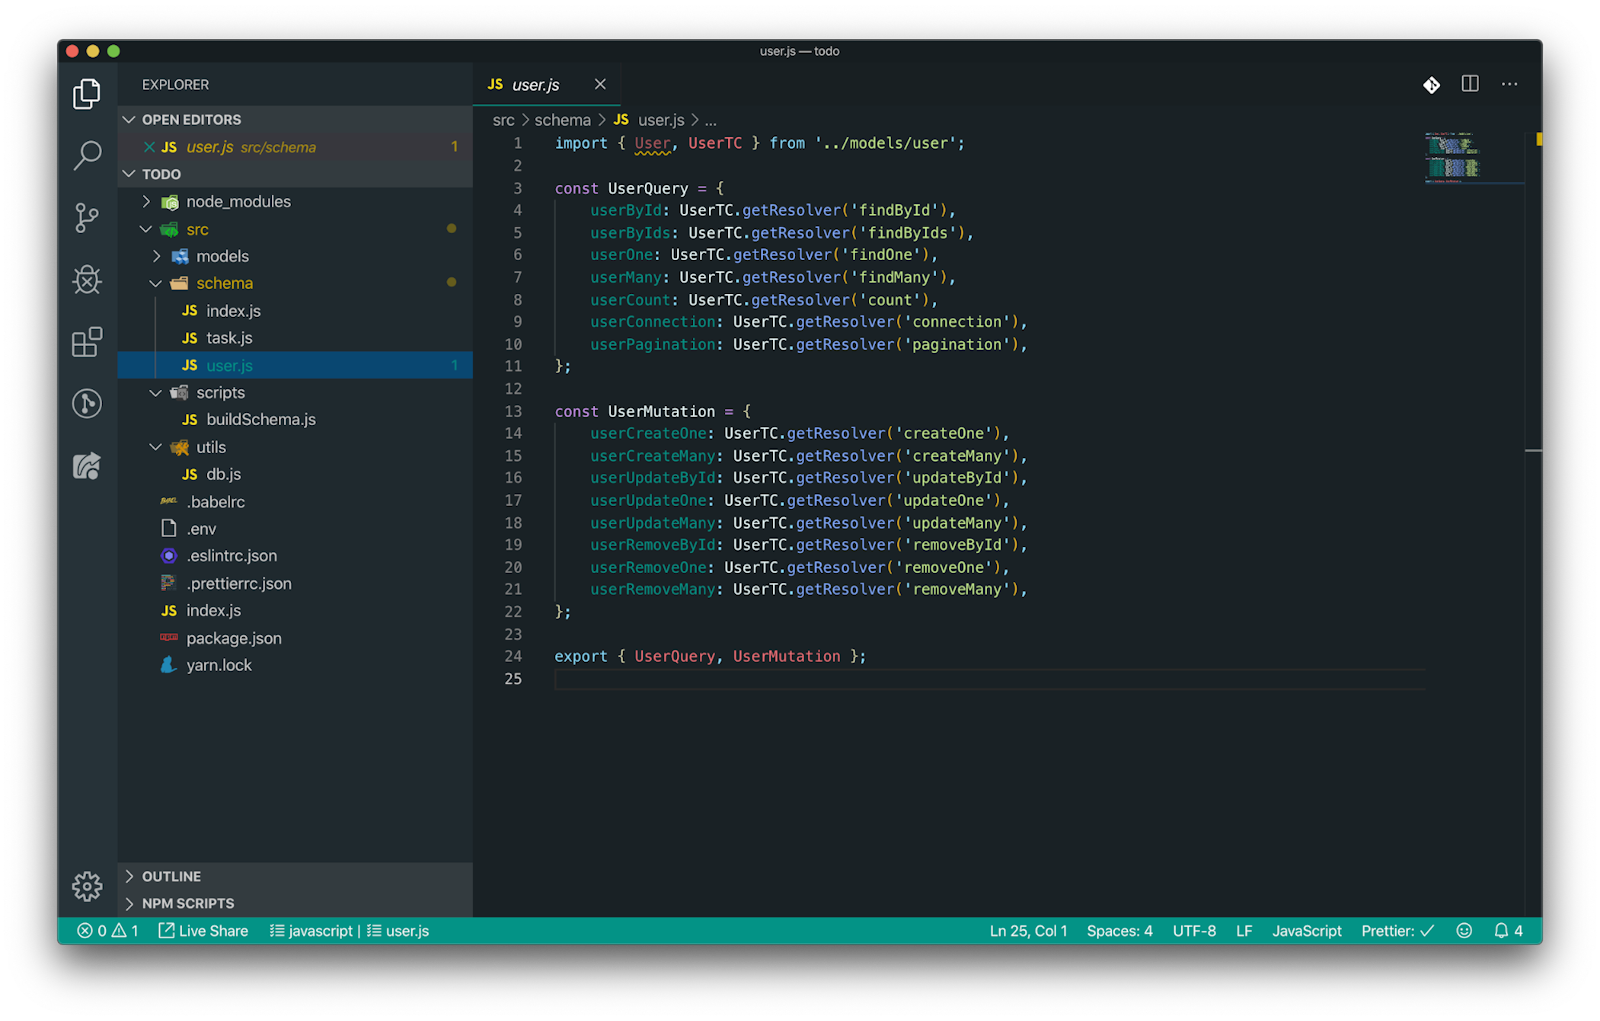The height and width of the screenshot is (1021, 1600).
Task: Open the Search sidebar icon
Action: pos(87,156)
